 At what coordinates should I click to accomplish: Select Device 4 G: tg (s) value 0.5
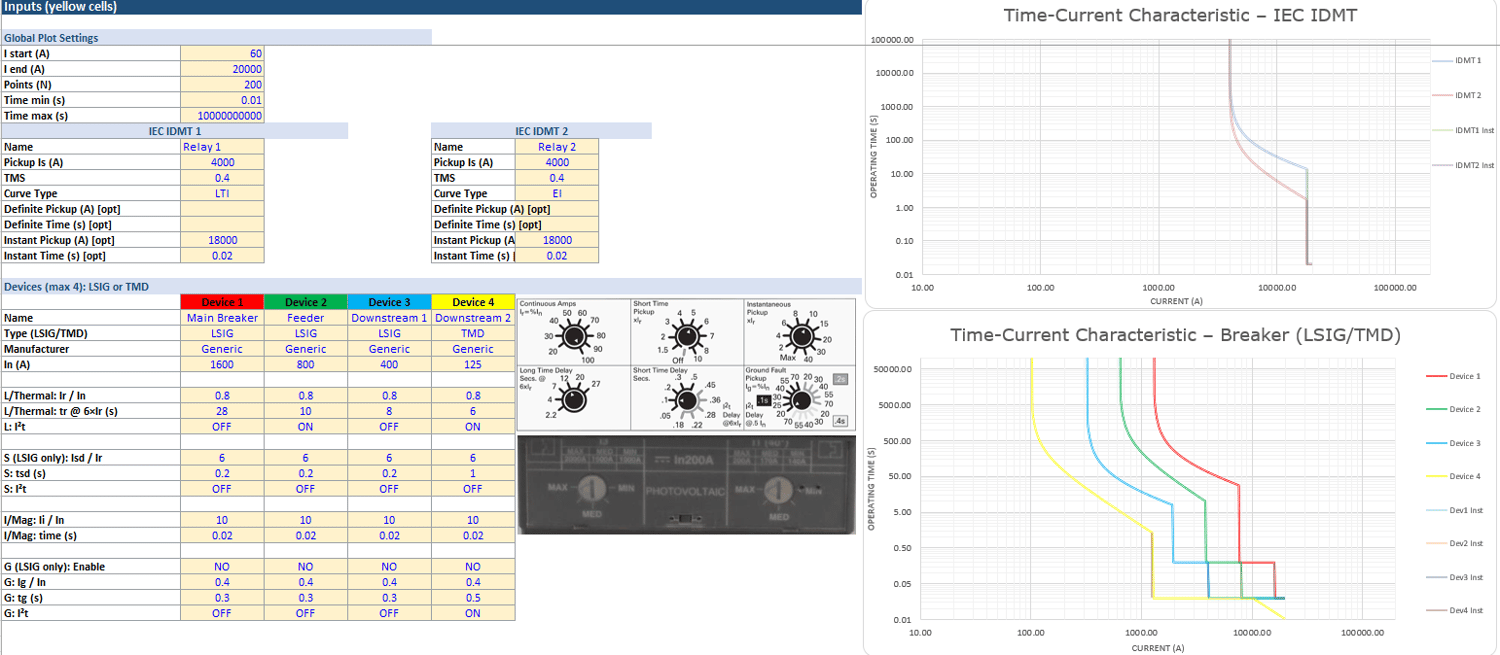click(473, 598)
